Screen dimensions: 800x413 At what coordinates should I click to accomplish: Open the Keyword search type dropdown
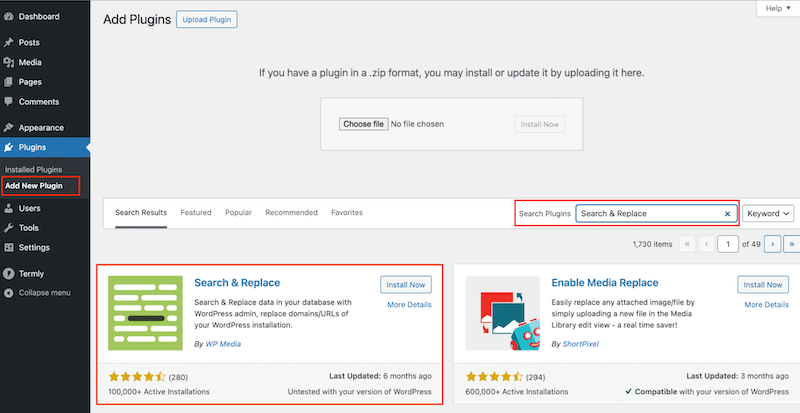coord(768,213)
